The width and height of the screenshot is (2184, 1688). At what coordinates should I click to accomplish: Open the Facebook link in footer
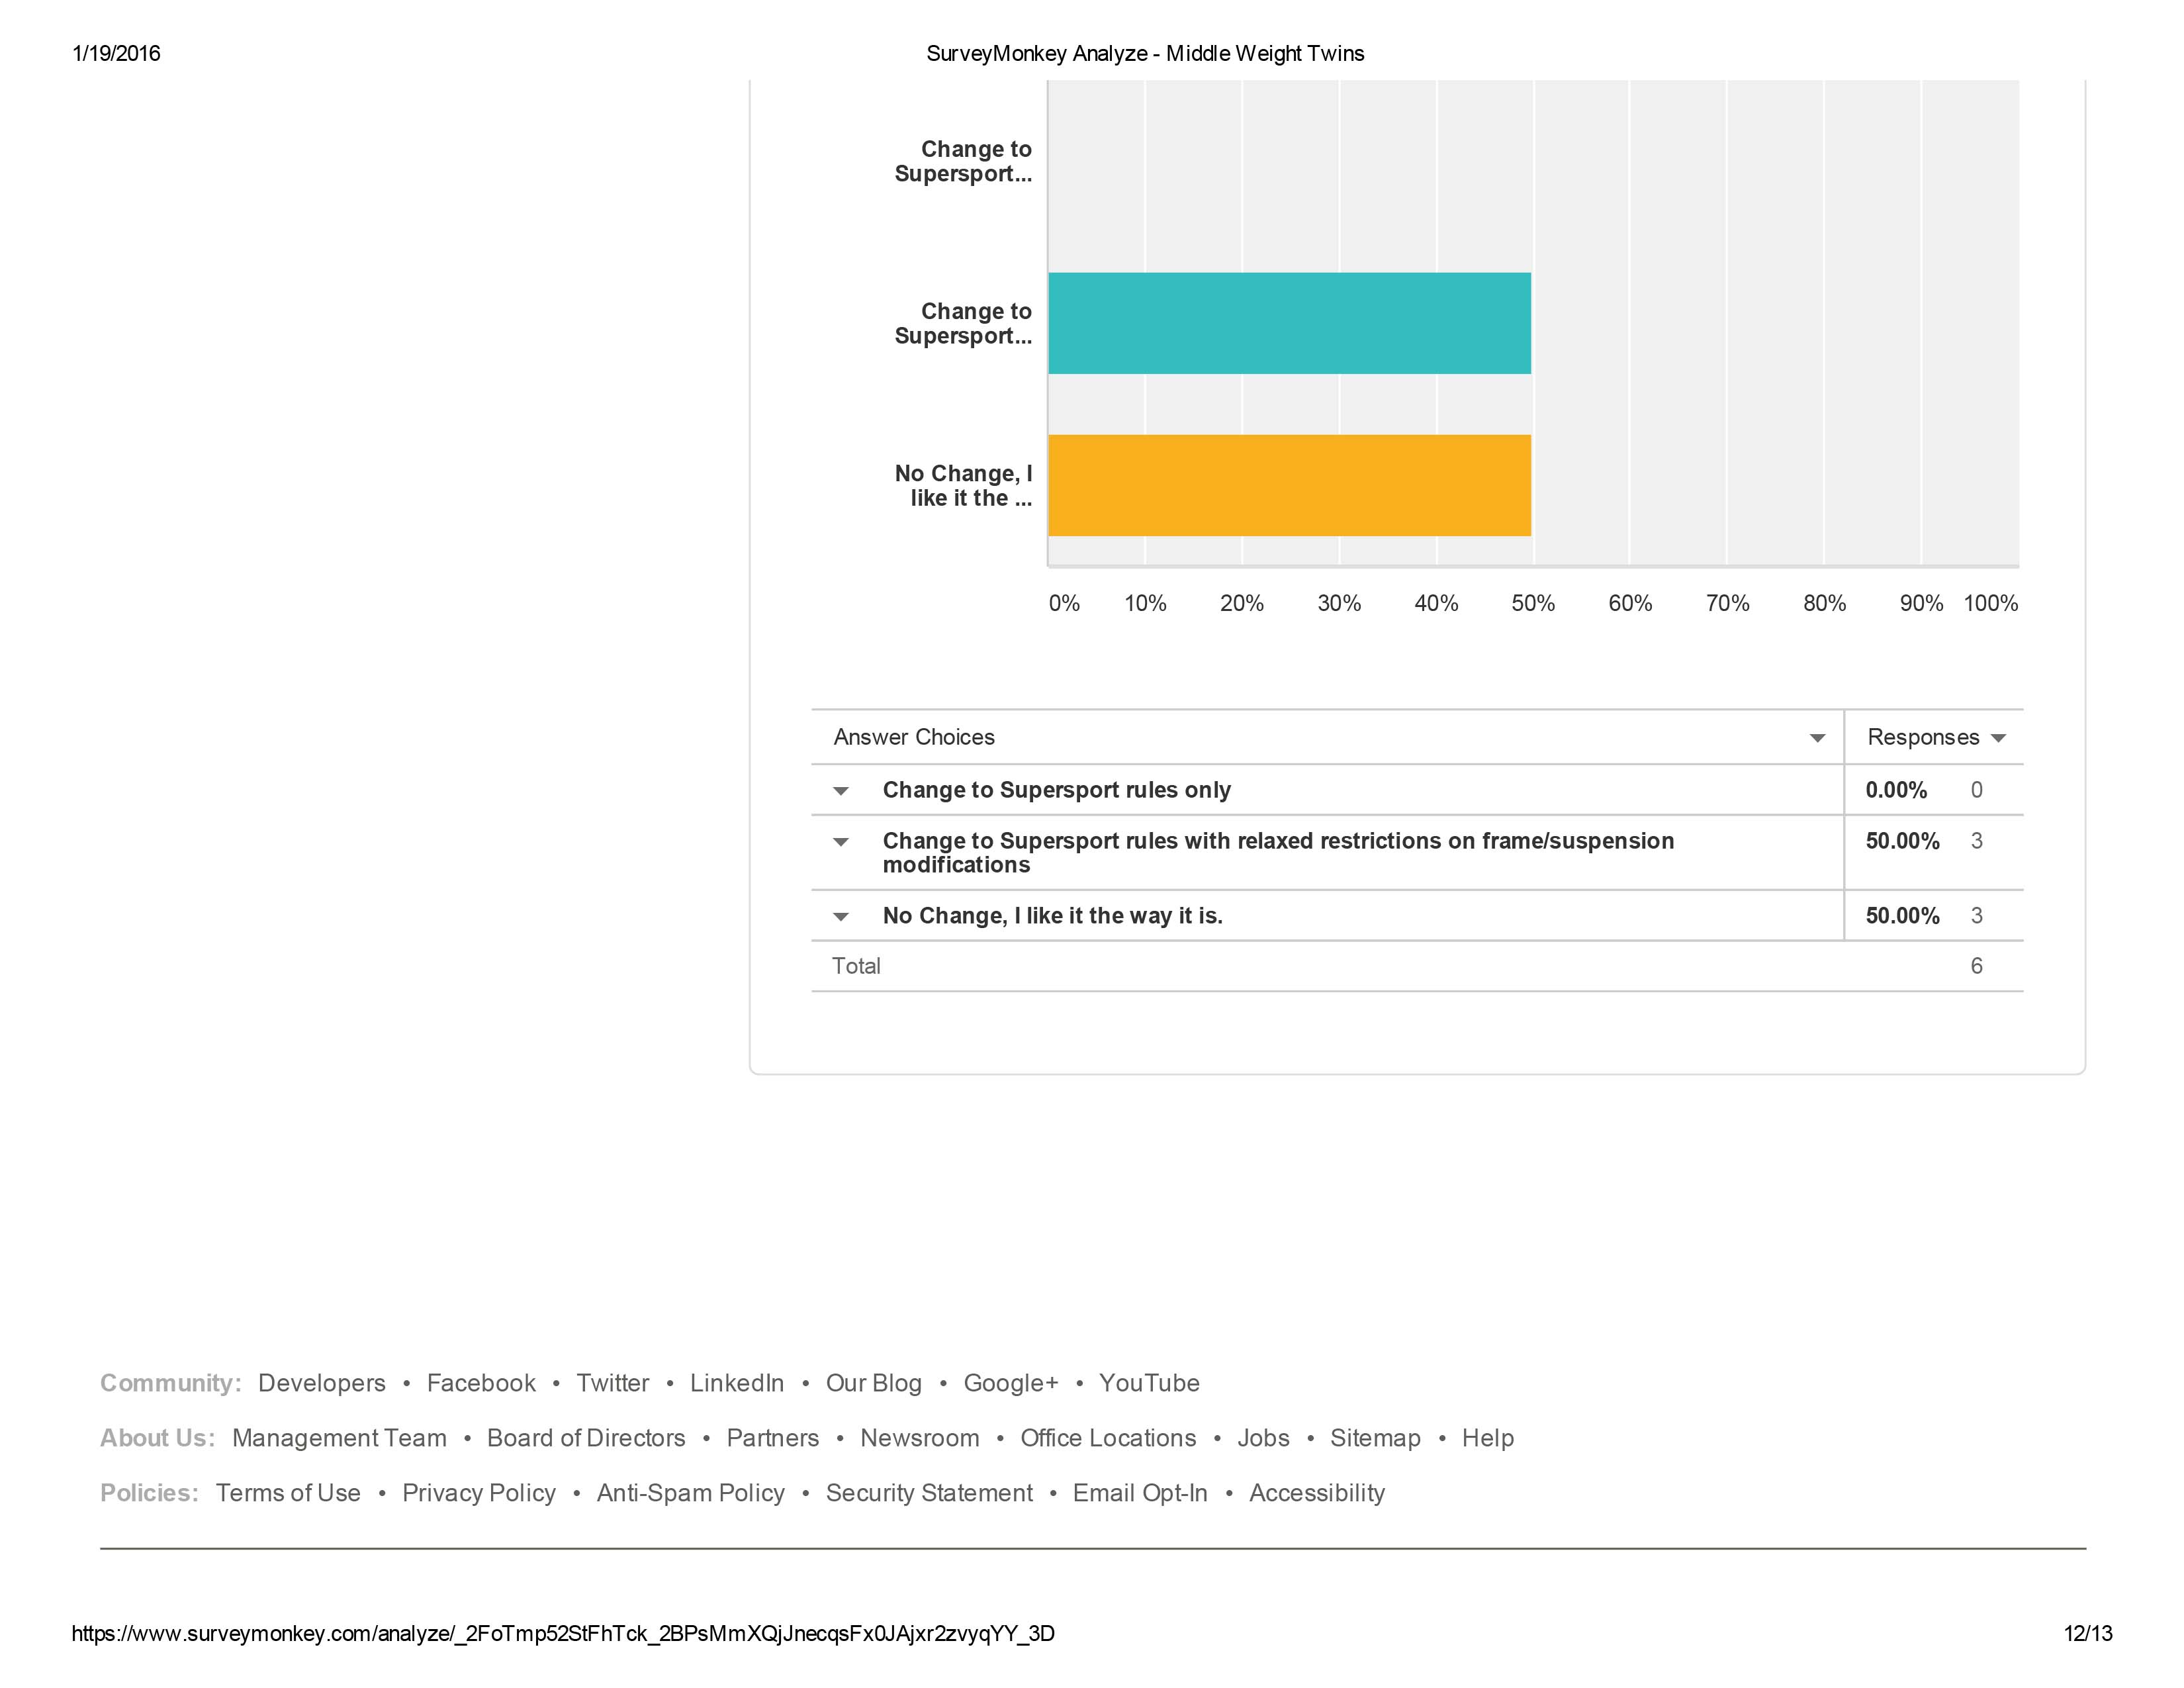[480, 1383]
